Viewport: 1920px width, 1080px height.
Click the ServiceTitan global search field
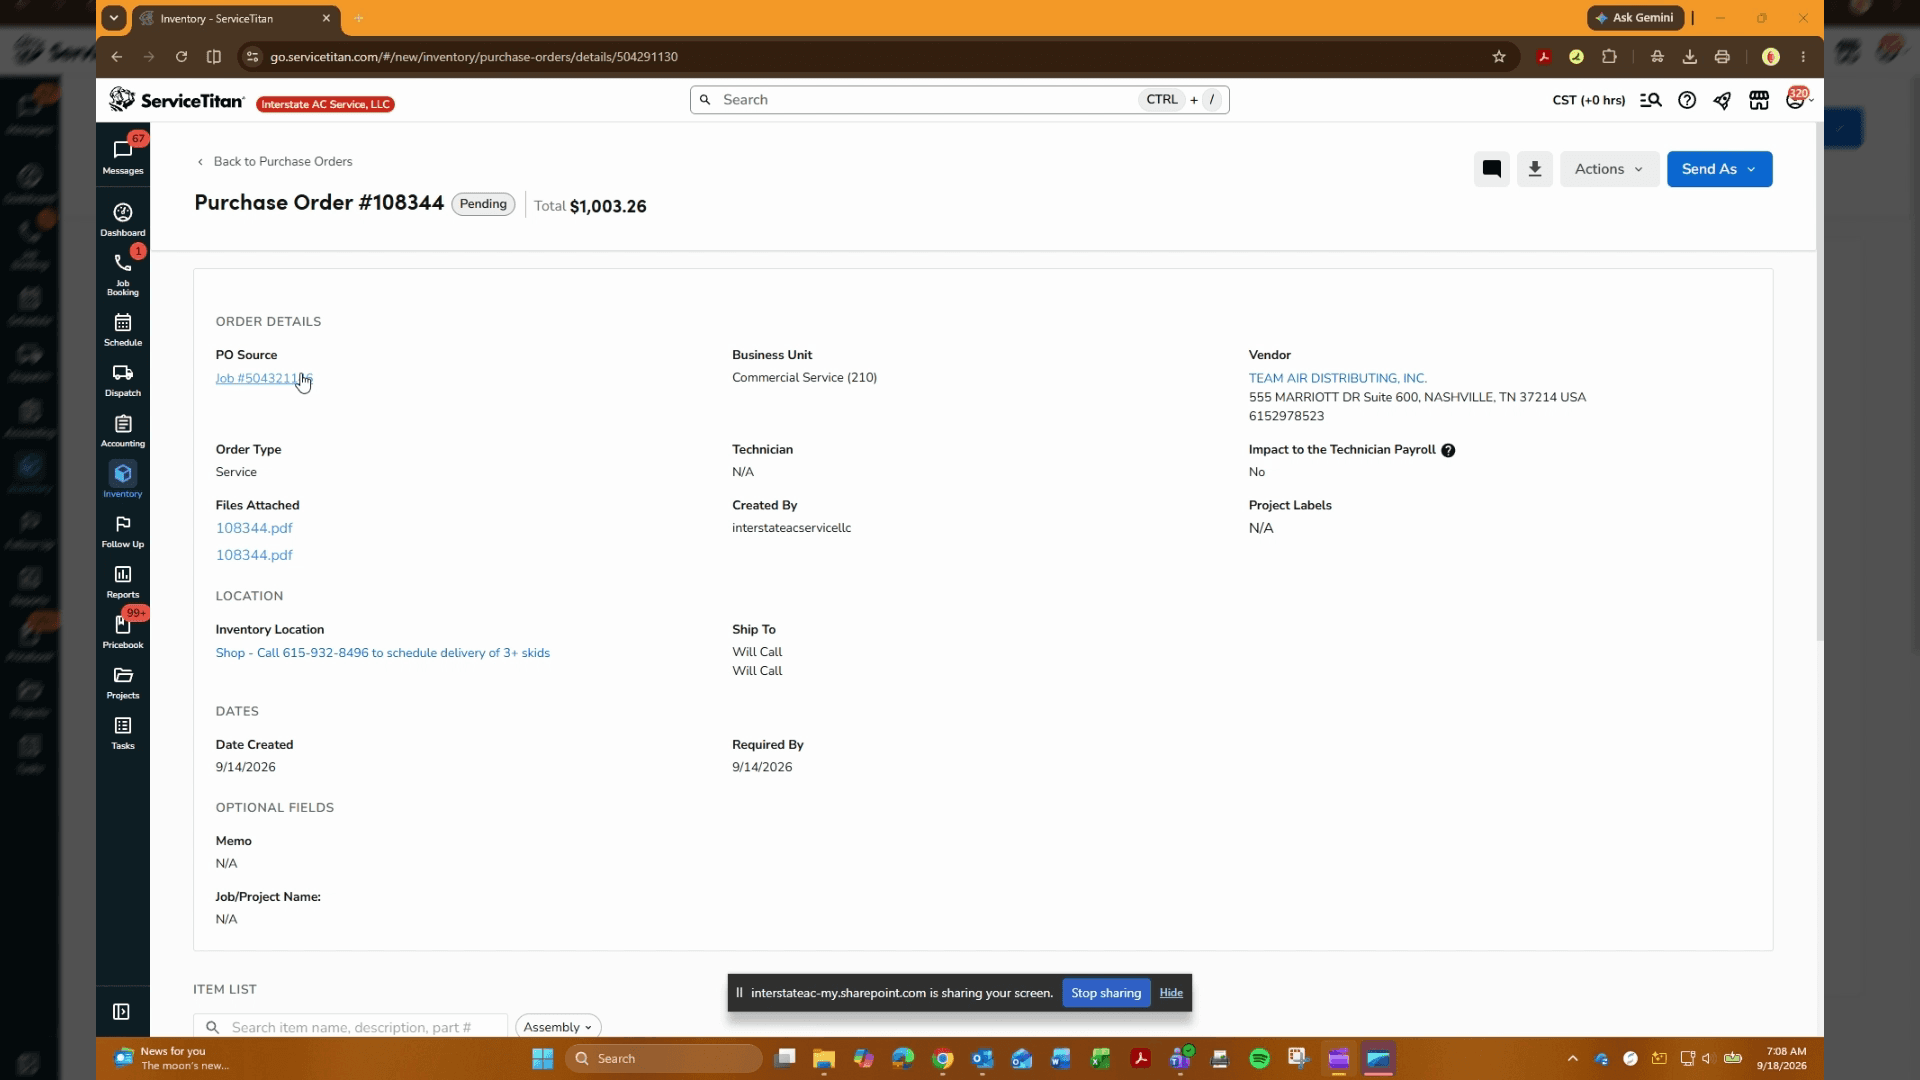[959, 100]
